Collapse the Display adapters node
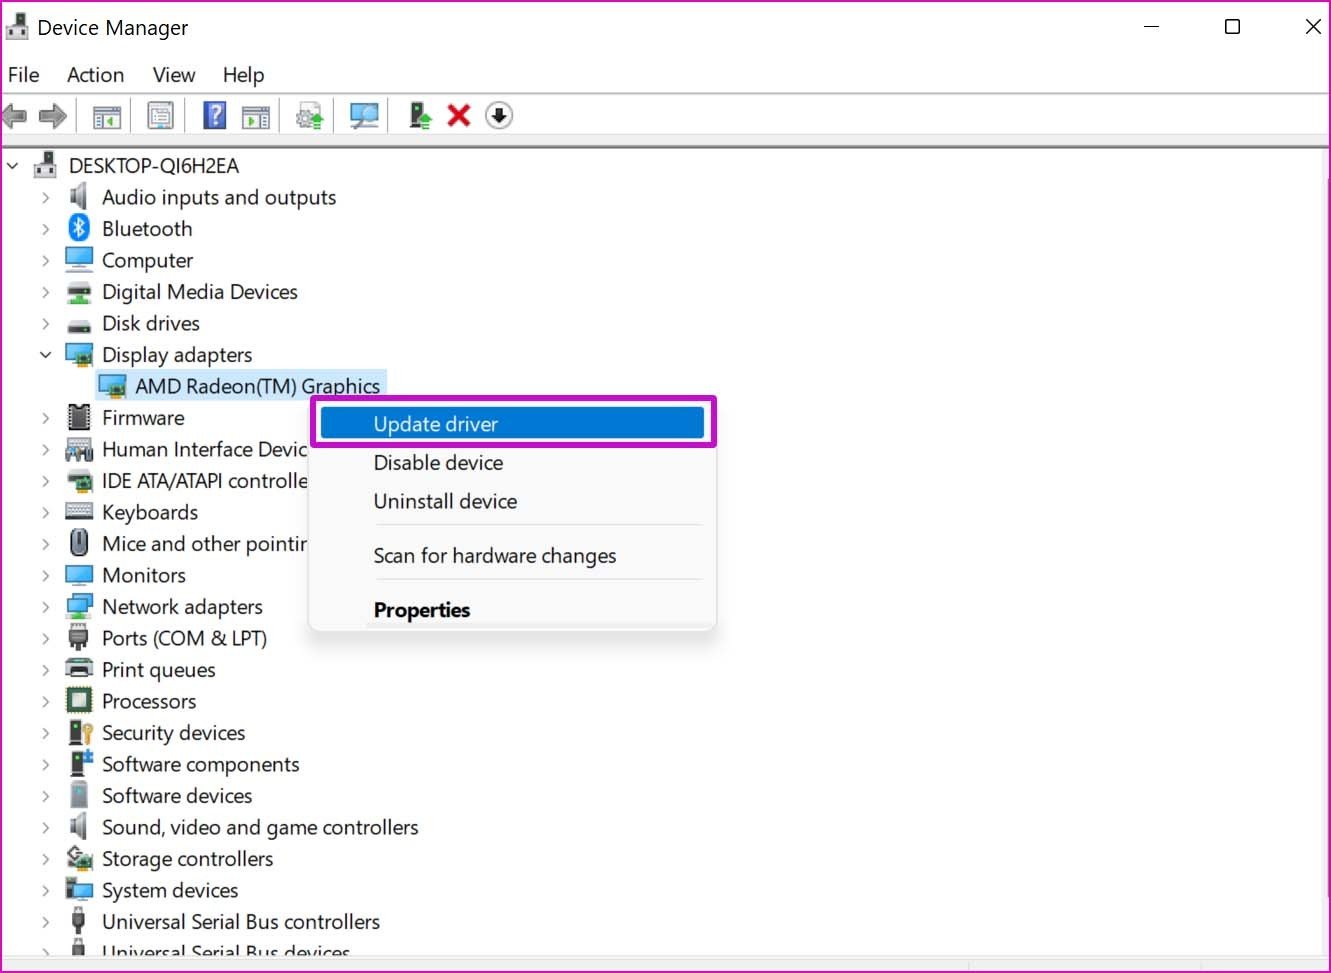The image size is (1331, 973). 45,355
